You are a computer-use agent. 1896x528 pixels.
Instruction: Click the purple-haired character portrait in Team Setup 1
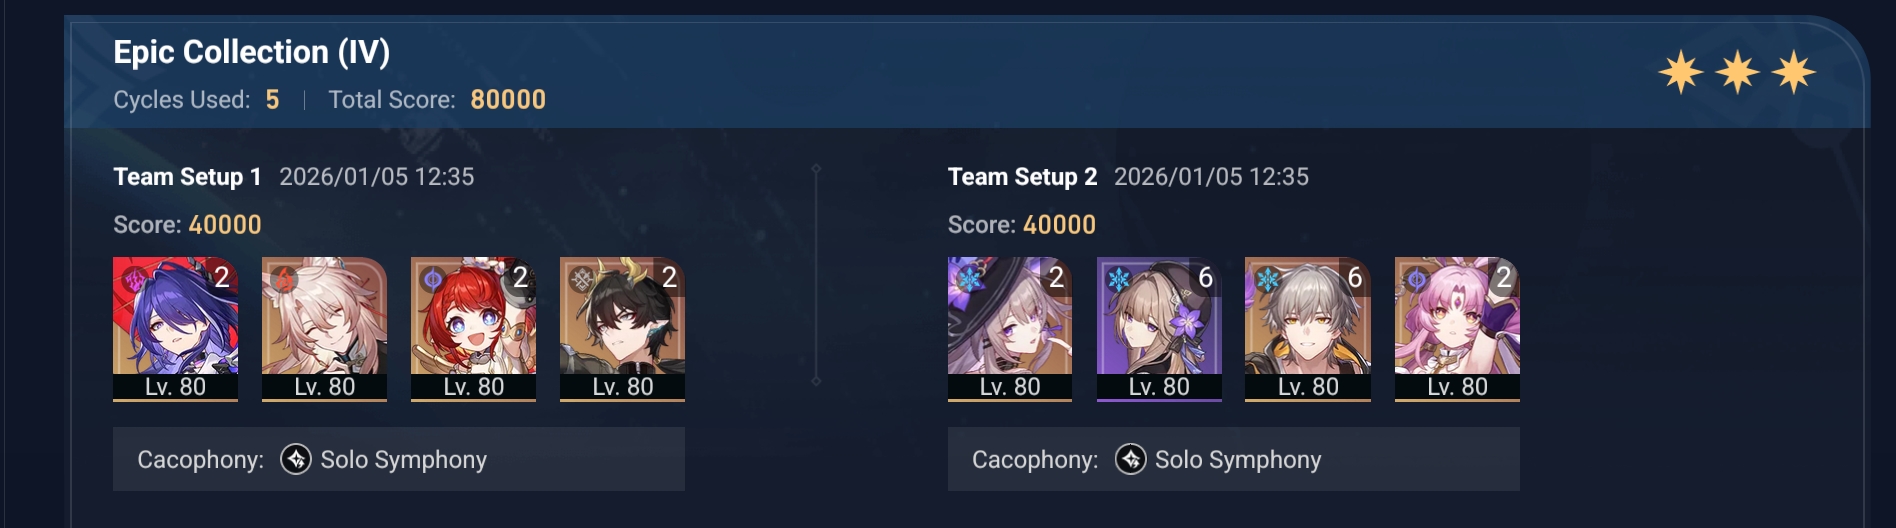(x=175, y=329)
